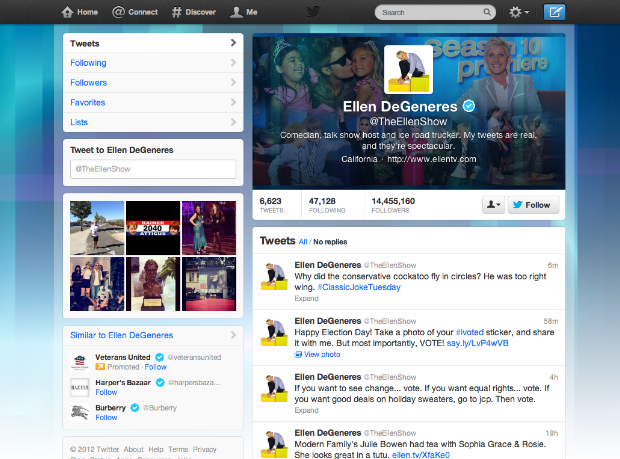Click the Favorites row chevron arrow
The height and width of the screenshot is (459, 620).
click(x=233, y=102)
